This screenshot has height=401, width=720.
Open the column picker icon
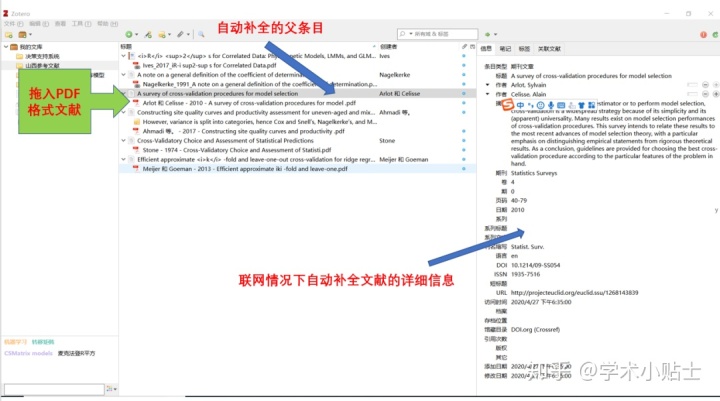click(x=472, y=46)
